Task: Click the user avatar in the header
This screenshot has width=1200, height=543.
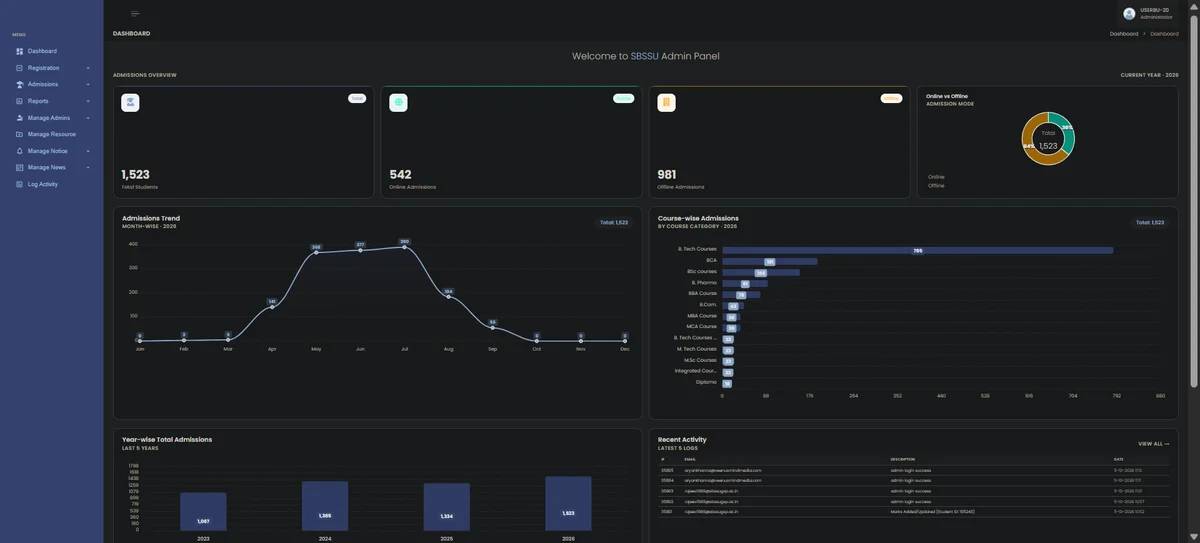Action: click(1129, 14)
